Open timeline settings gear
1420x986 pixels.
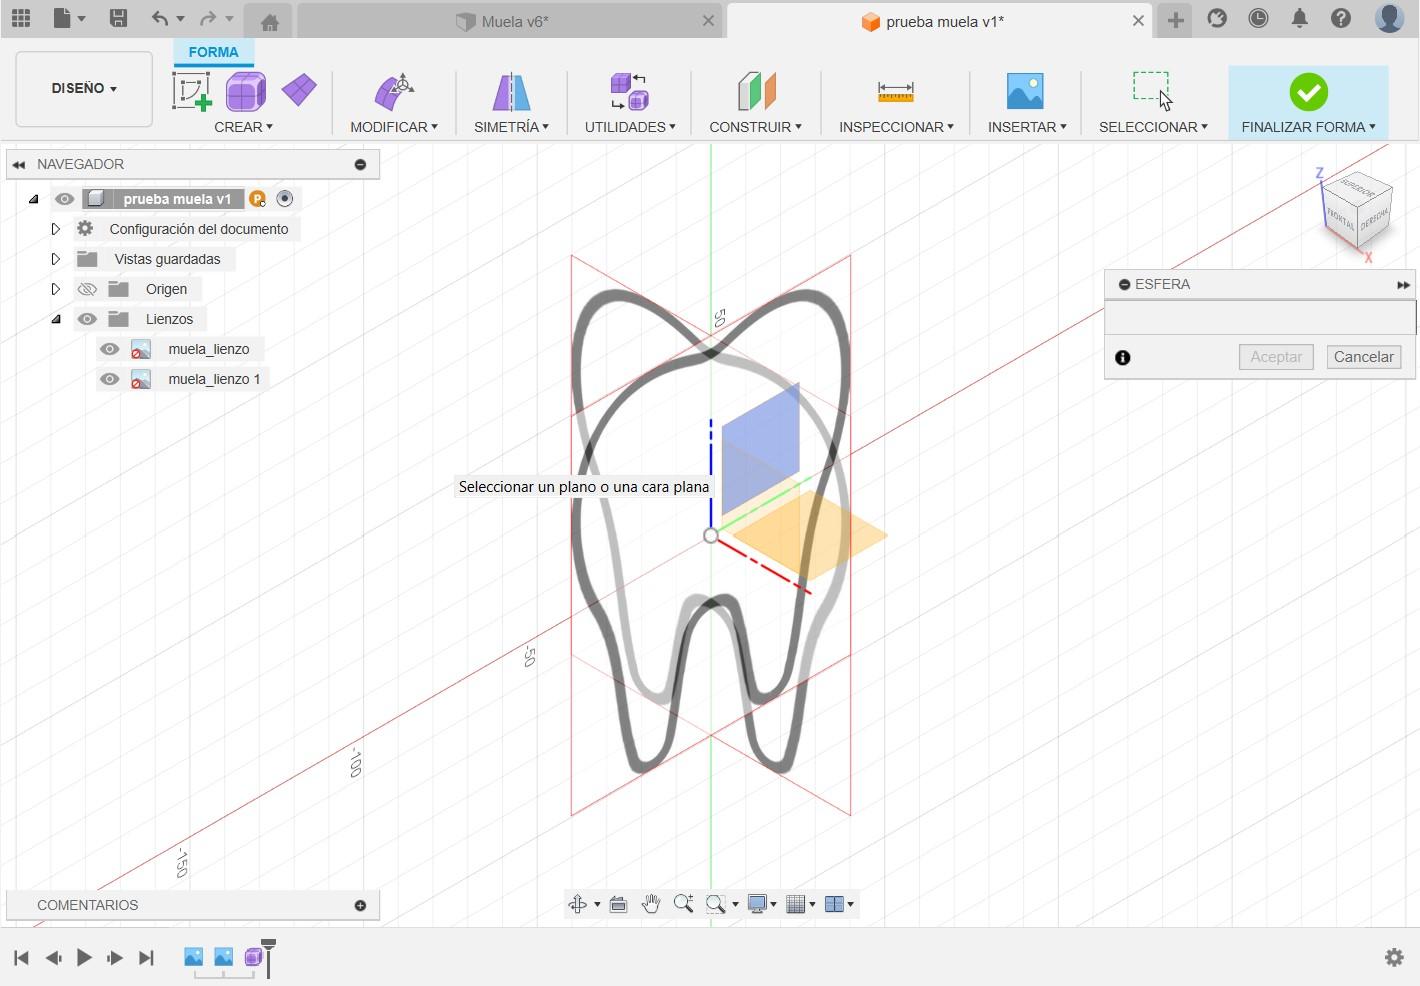[x=1394, y=957]
